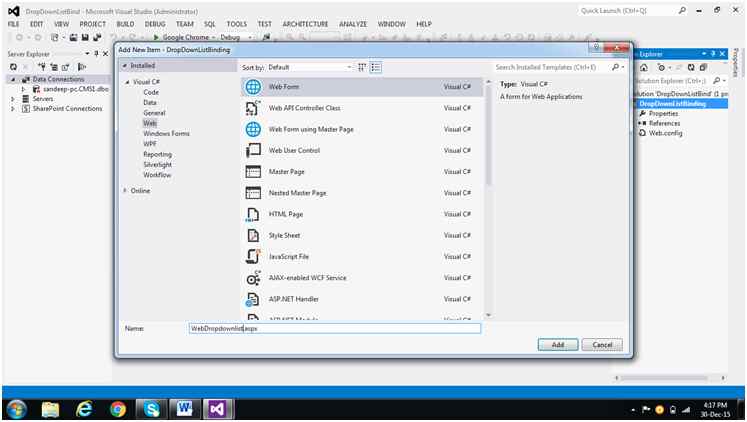This screenshot has width=747, height=422.
Task: Choose the HTML Page template icon
Action: pyautogui.click(x=253, y=214)
